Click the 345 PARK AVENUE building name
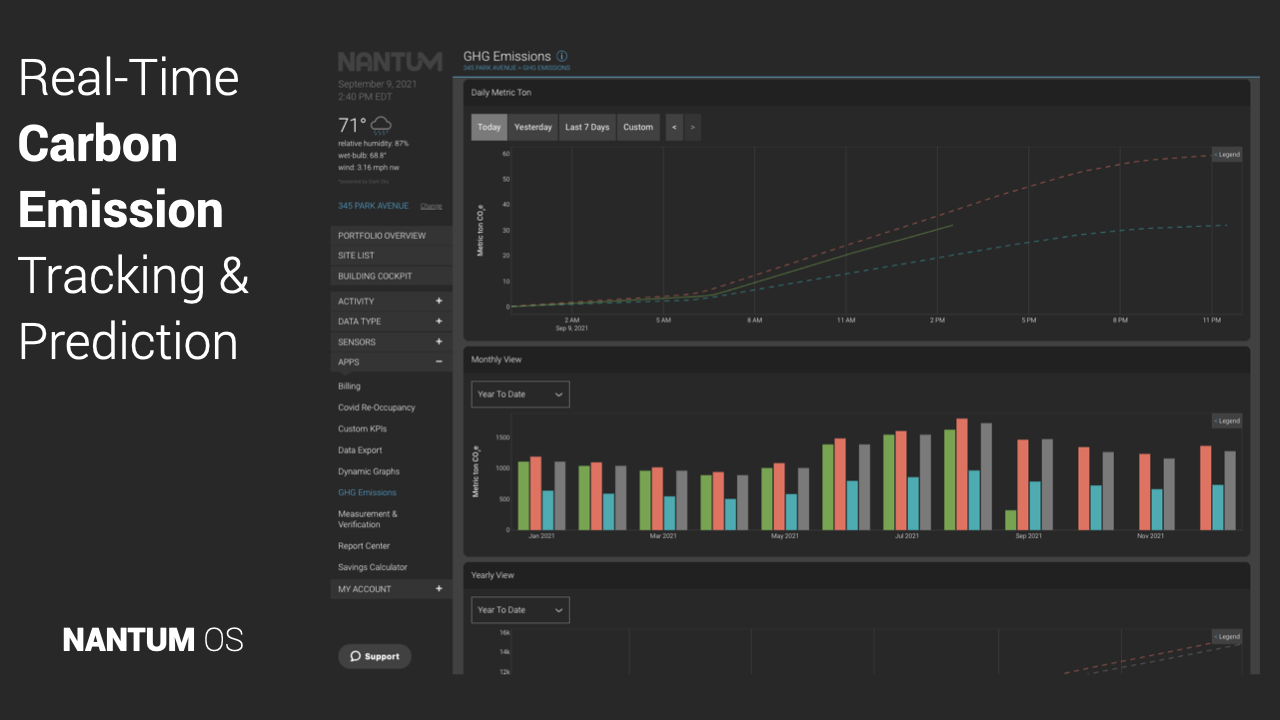The image size is (1280, 720). tap(373, 206)
